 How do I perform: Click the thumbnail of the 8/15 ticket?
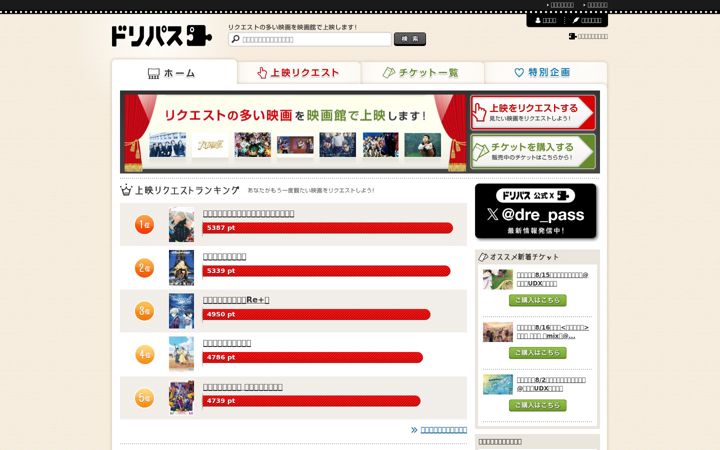pos(497,279)
